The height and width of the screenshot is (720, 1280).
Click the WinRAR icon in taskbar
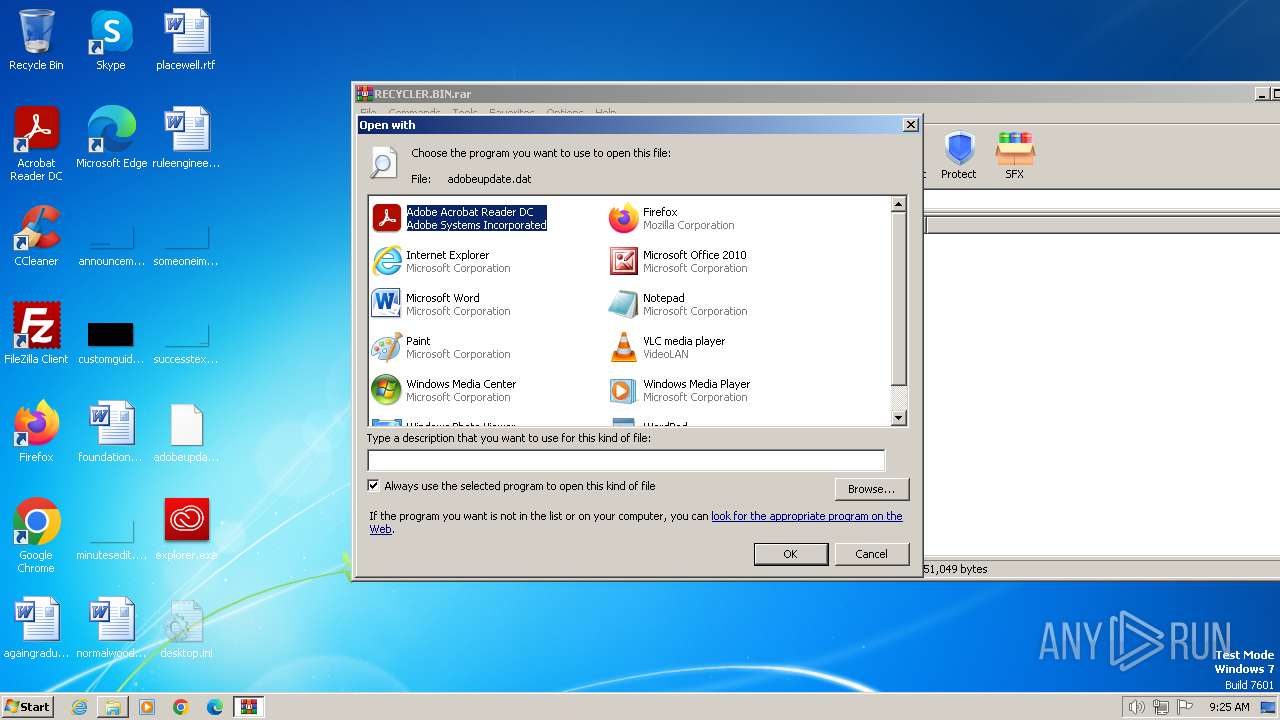[x=248, y=707]
